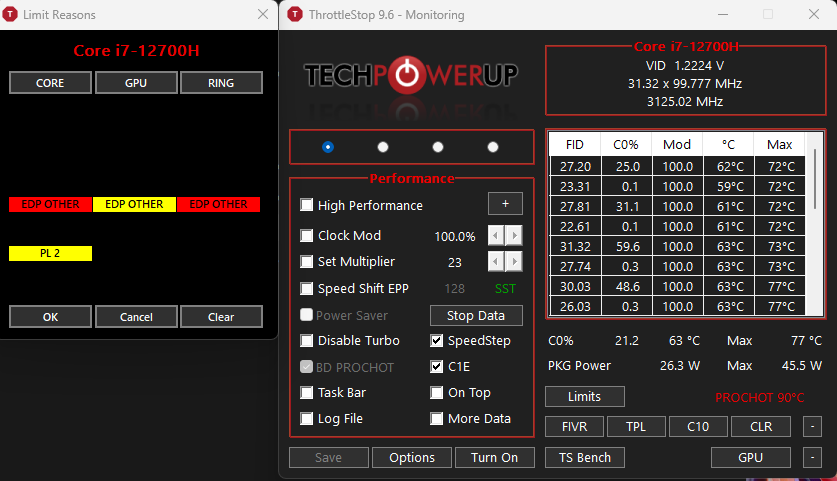Click the Mod column header
Screen dimensions: 837x481
pyautogui.click(x=677, y=145)
